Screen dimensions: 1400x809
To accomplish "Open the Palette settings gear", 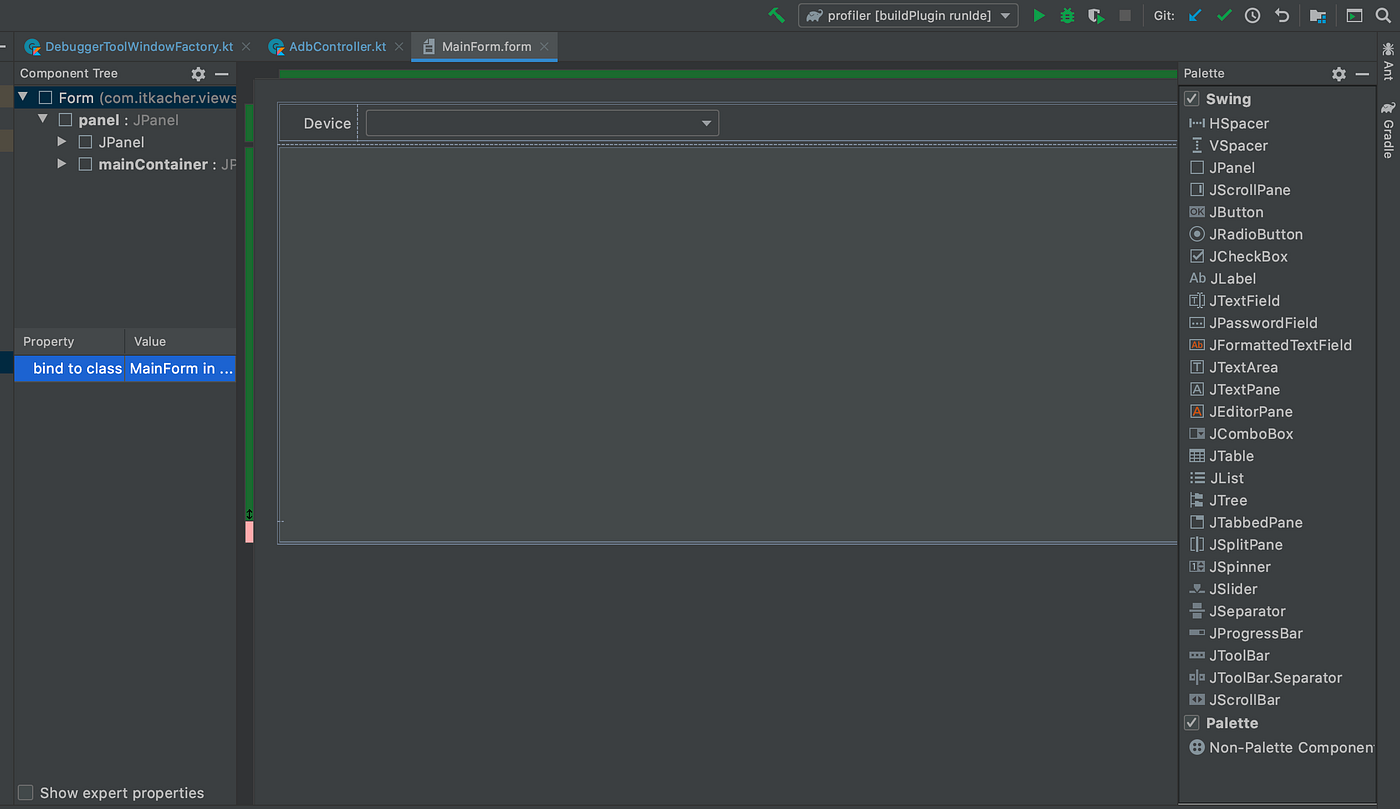I will 1338,73.
